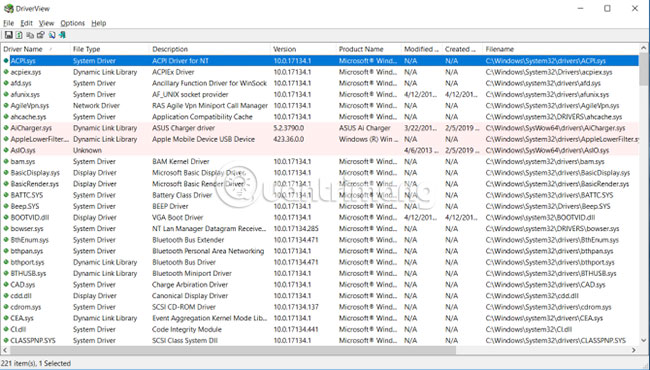
Task: Select the AppleLowerFilter driver name
Action: (x=40, y=139)
